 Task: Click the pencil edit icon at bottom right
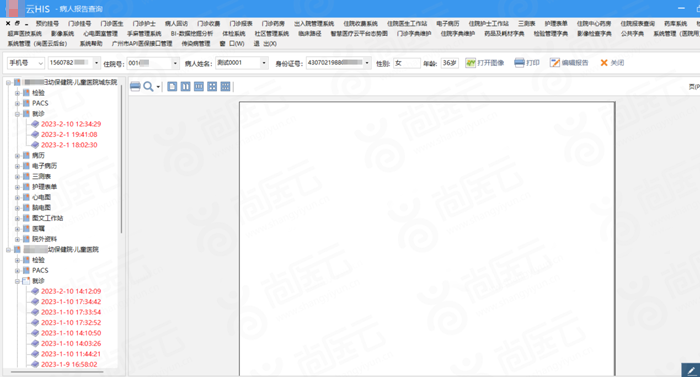point(691,370)
